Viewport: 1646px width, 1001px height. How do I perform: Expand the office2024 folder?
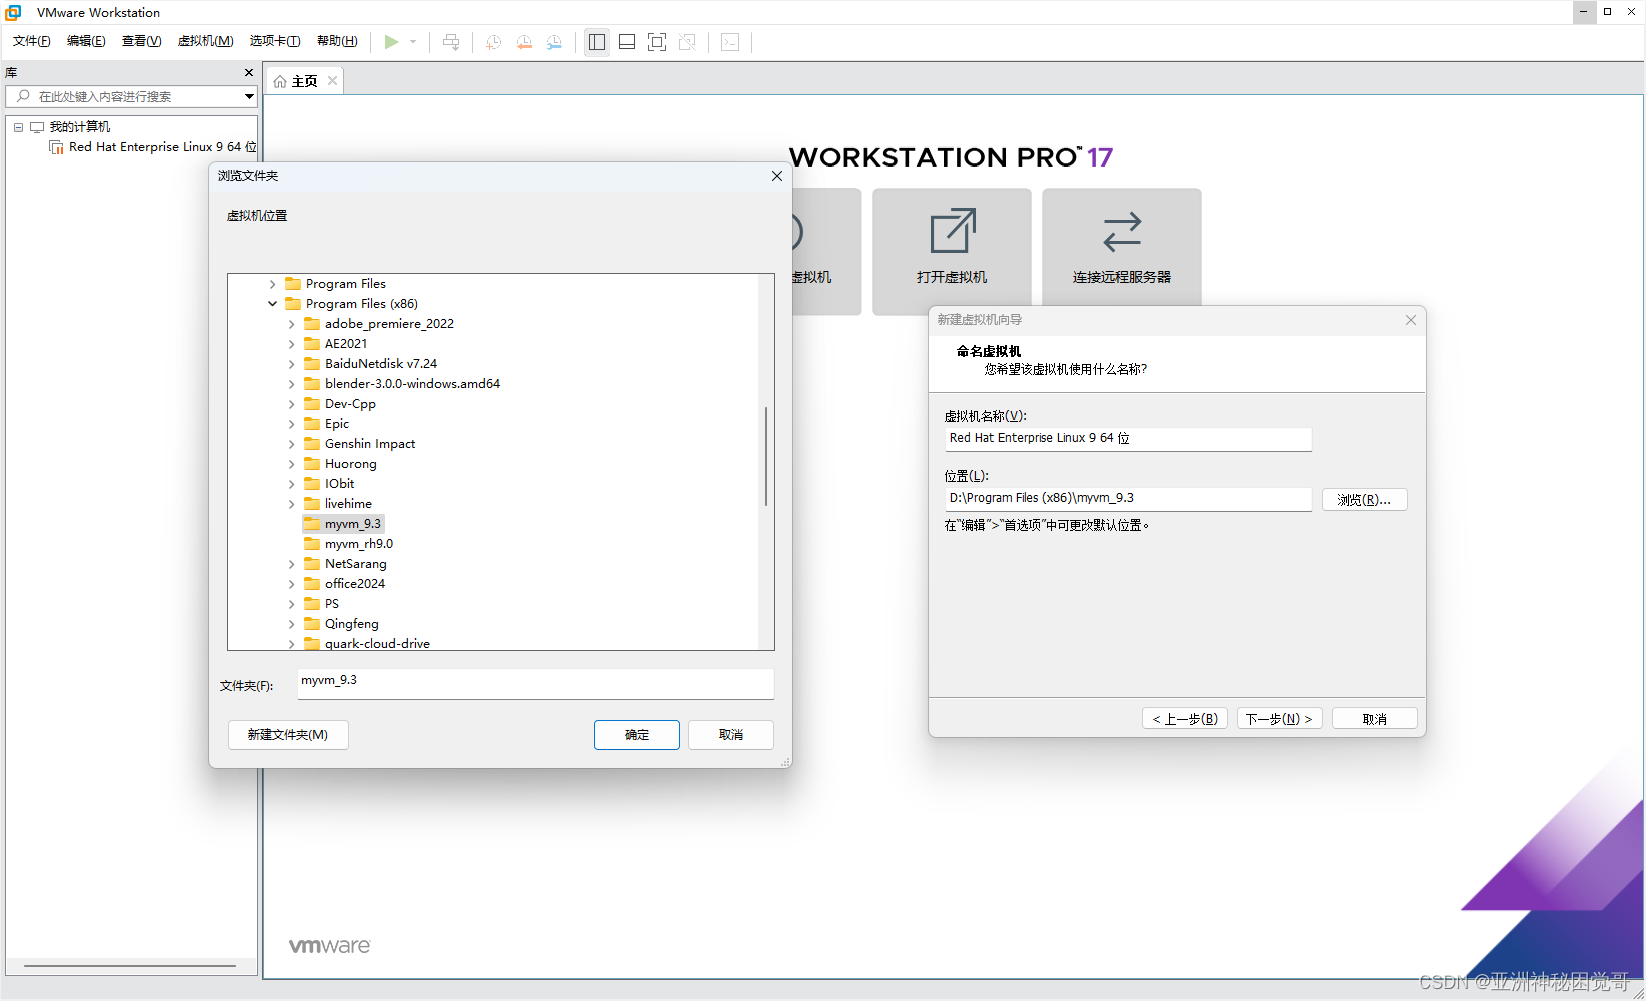(x=291, y=584)
